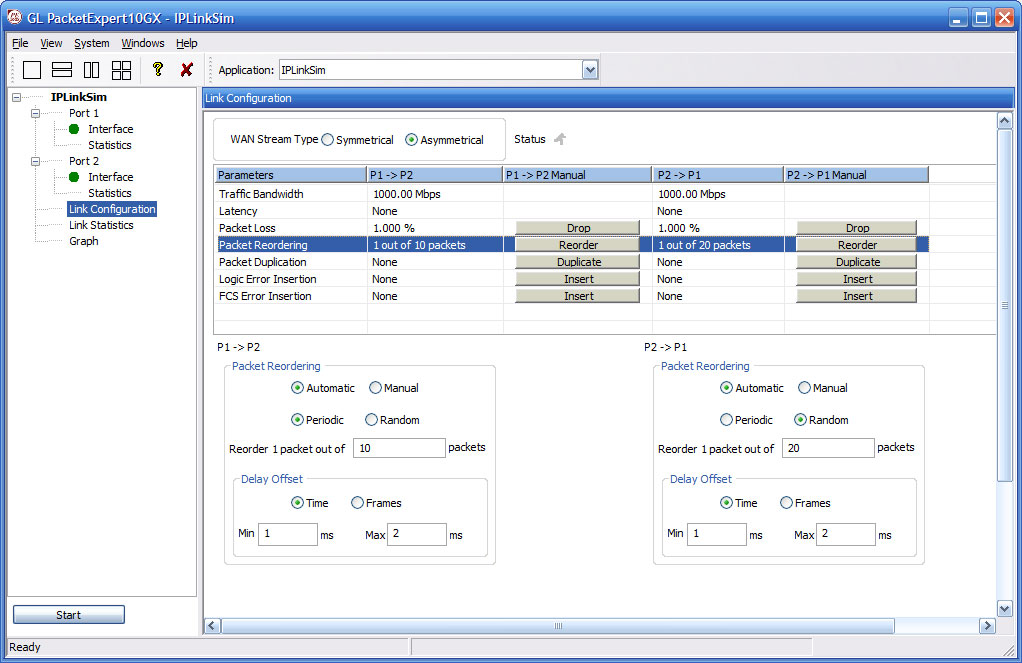The height and width of the screenshot is (663, 1022).
Task: Open Statistics under Port 2
Action: tap(110, 193)
